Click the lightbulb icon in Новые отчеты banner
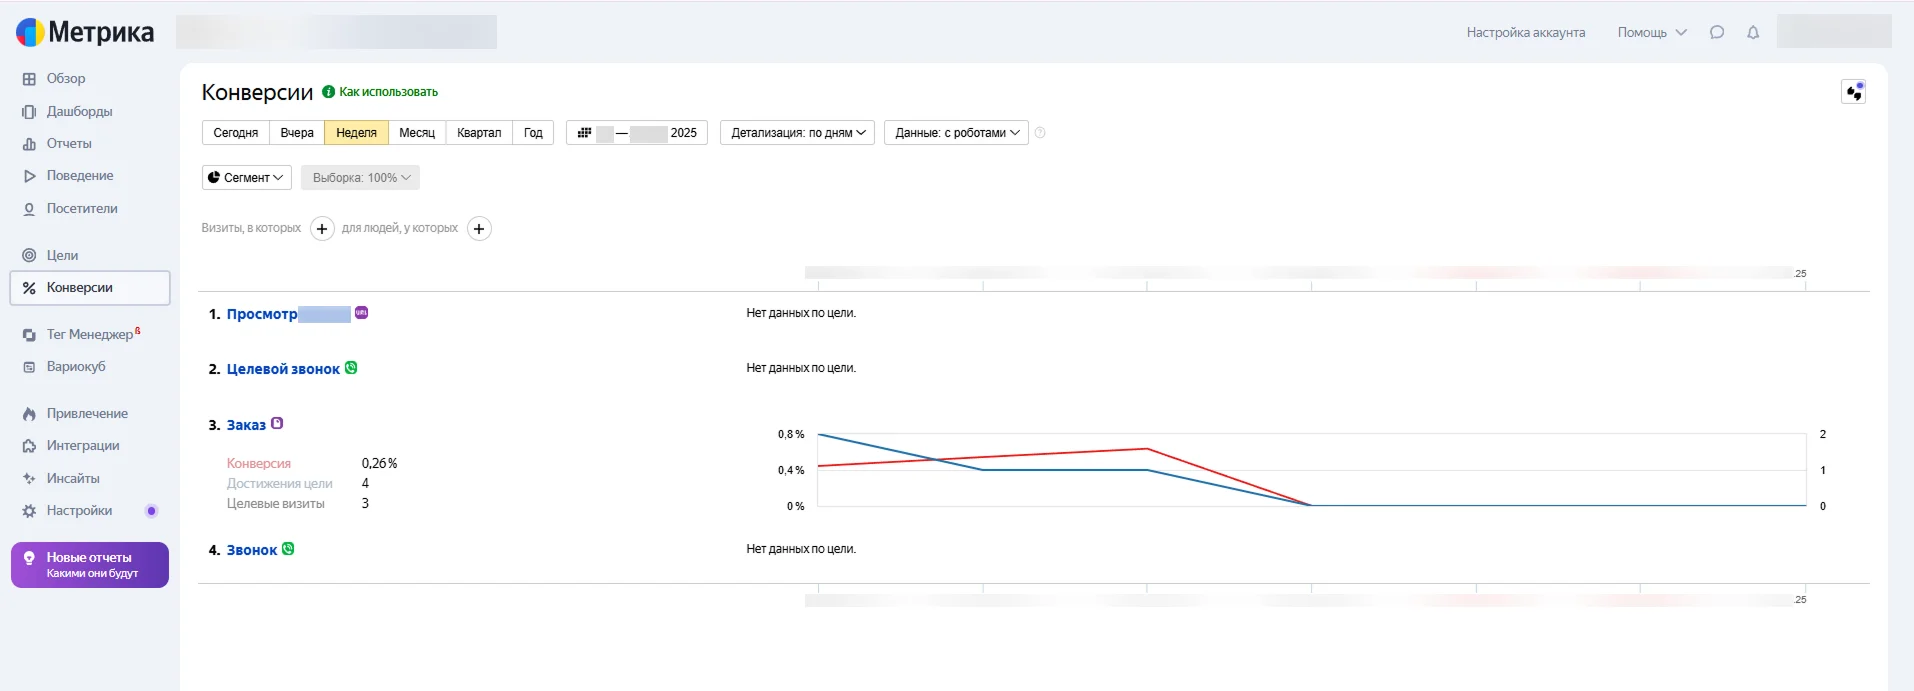 pyautogui.click(x=29, y=558)
